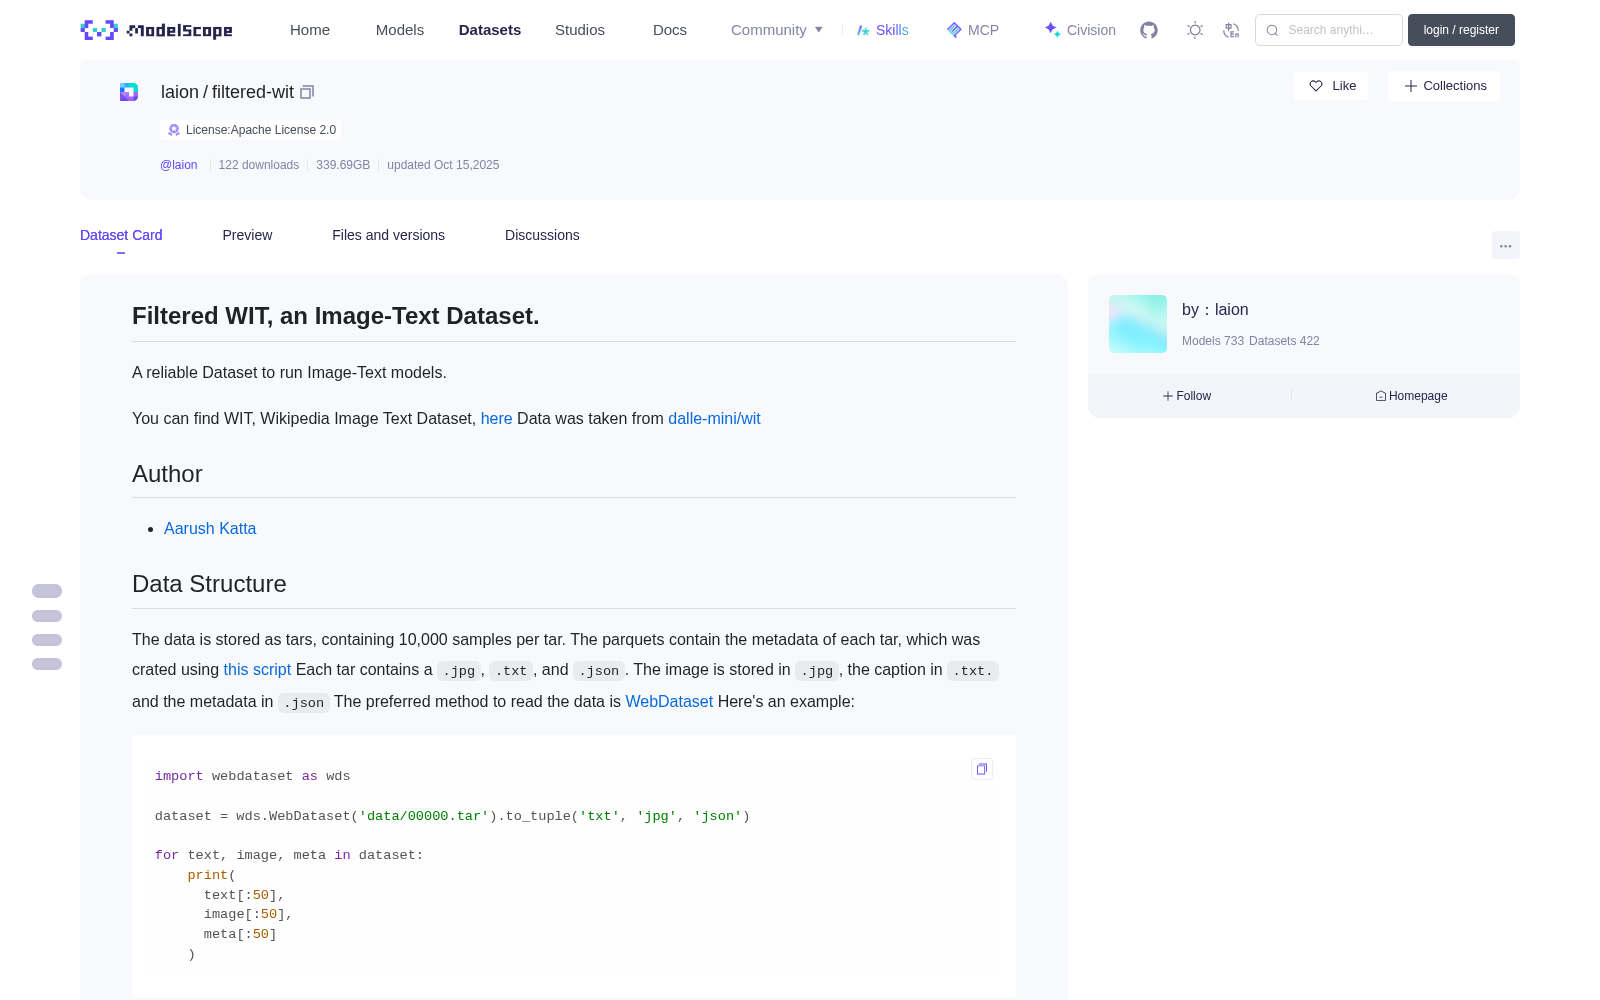Follow the laion organization
1600x1000 pixels.
(x=1187, y=396)
